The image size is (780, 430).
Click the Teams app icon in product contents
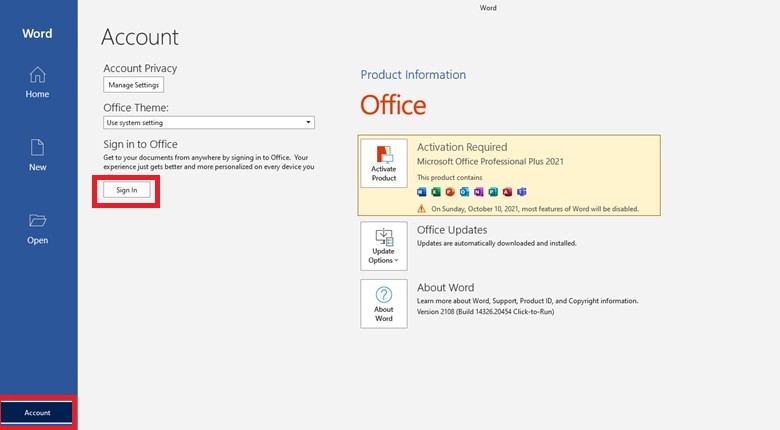pyautogui.click(x=521, y=192)
